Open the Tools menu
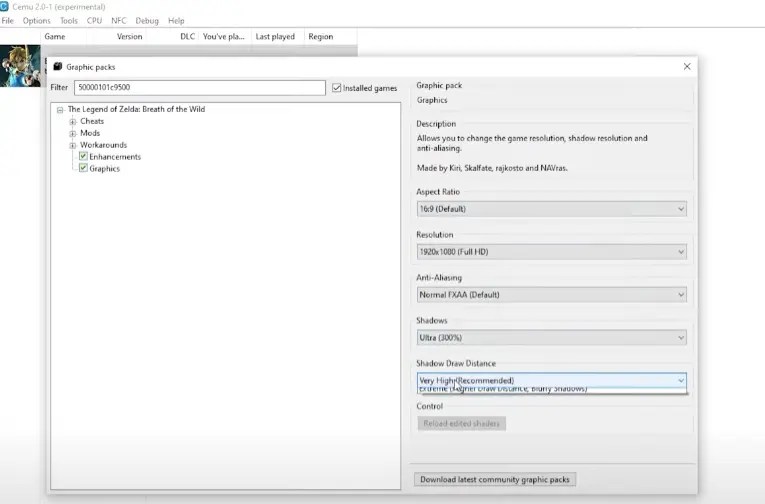This screenshot has height=504, width=765. (69, 20)
